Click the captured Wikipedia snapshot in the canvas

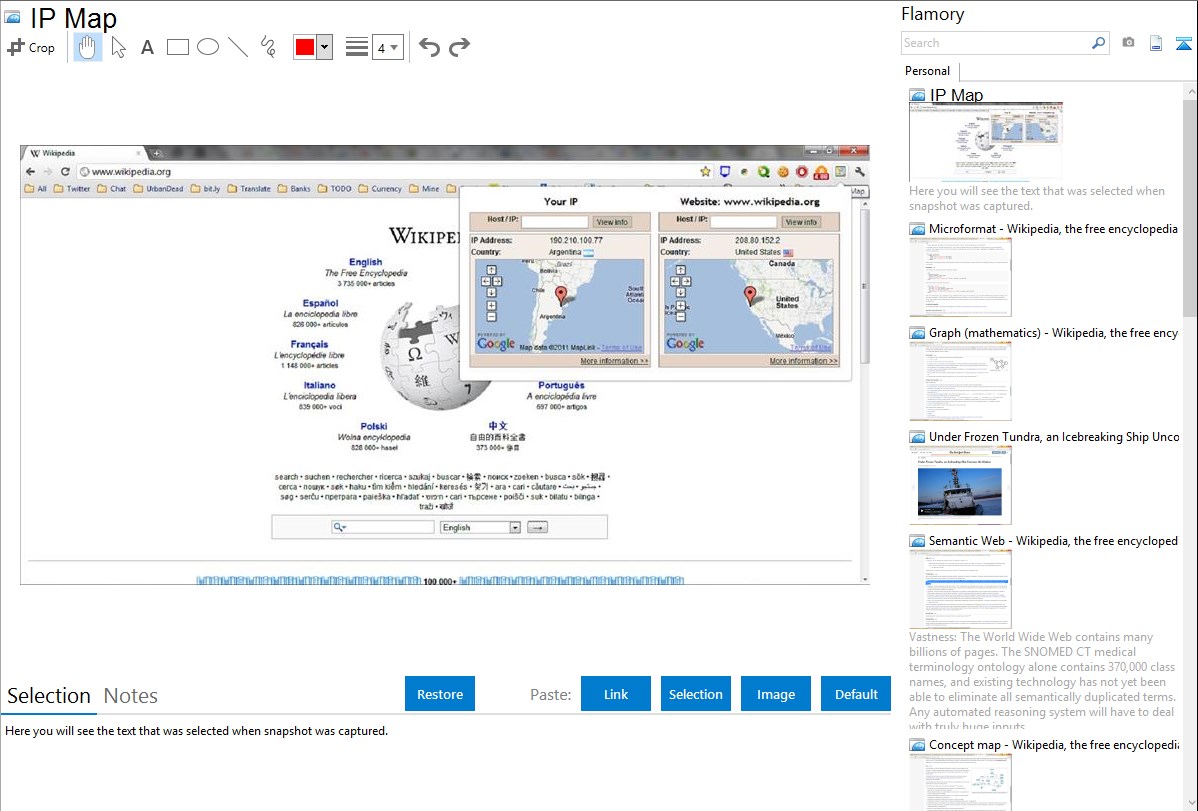pos(445,365)
